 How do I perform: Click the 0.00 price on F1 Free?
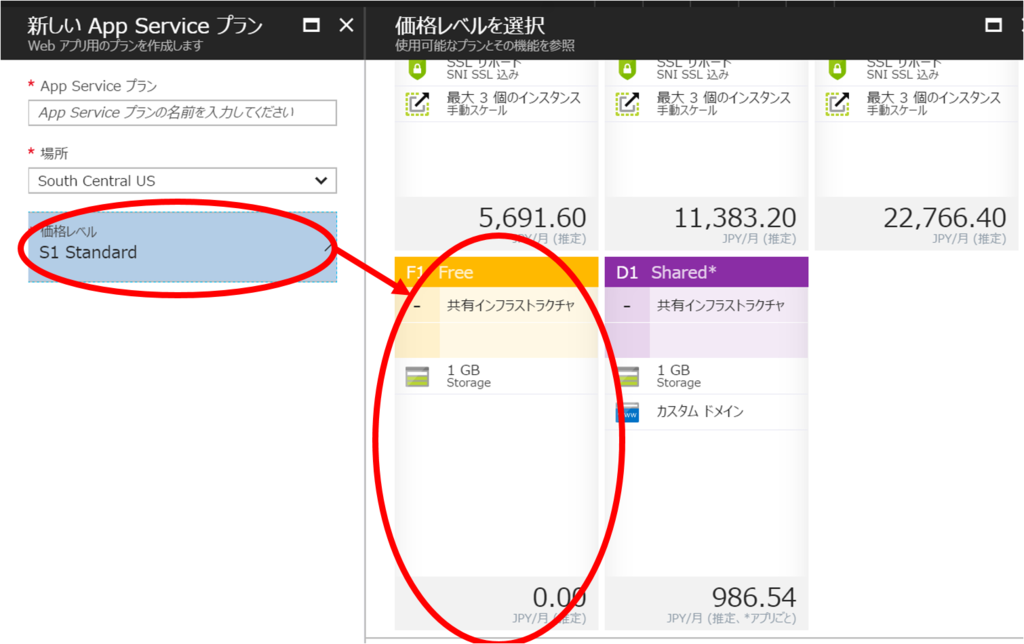click(x=559, y=598)
